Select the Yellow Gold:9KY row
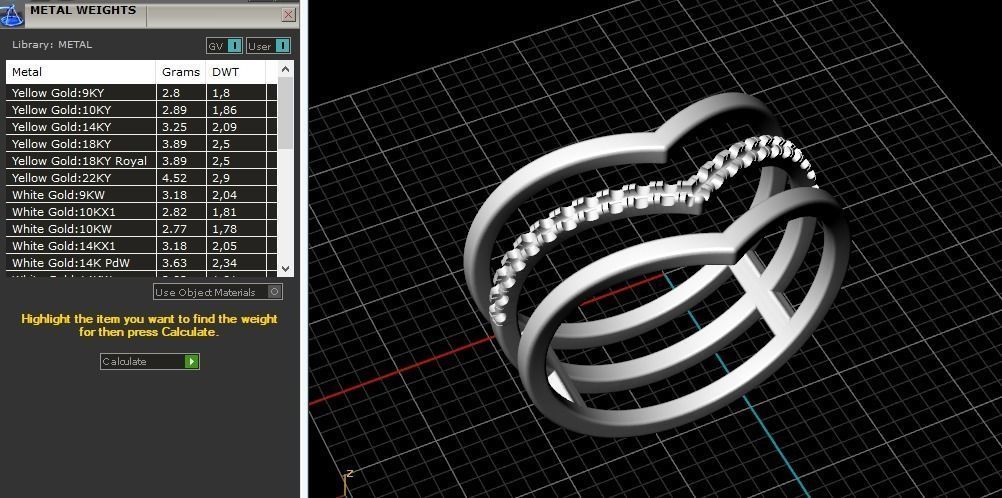Screen dimensions: 1002x498 (x=142, y=93)
